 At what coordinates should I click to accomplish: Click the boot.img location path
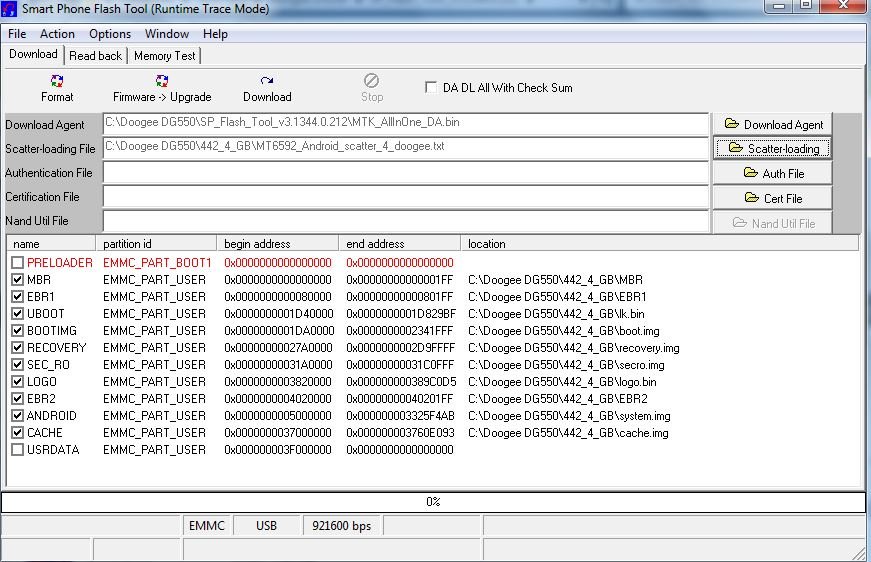[x=564, y=331]
